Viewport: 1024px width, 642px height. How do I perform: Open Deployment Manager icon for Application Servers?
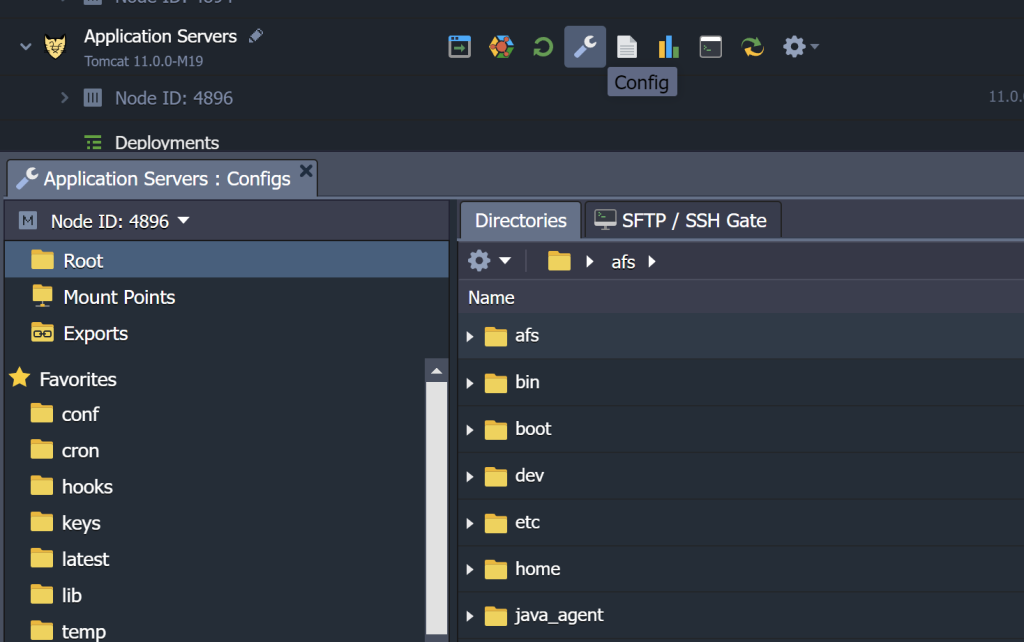460,47
